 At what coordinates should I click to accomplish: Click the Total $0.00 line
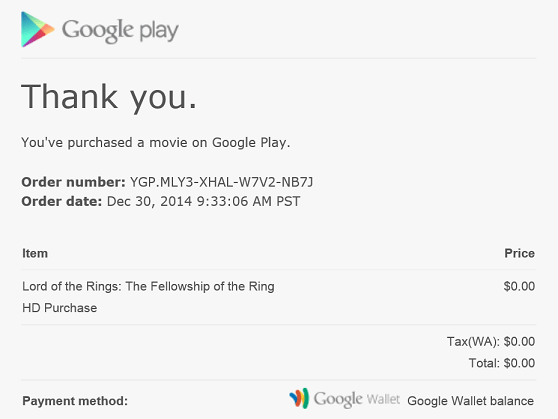coord(502,363)
